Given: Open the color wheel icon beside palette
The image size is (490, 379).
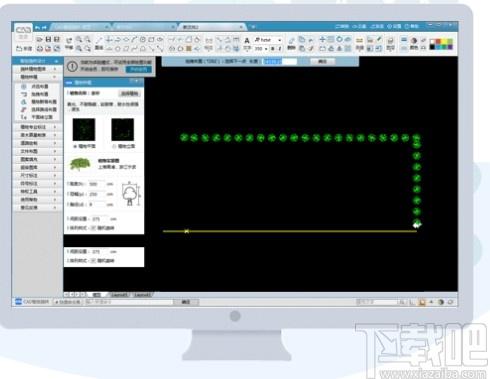Looking at the screenshot, I should pos(414,40).
